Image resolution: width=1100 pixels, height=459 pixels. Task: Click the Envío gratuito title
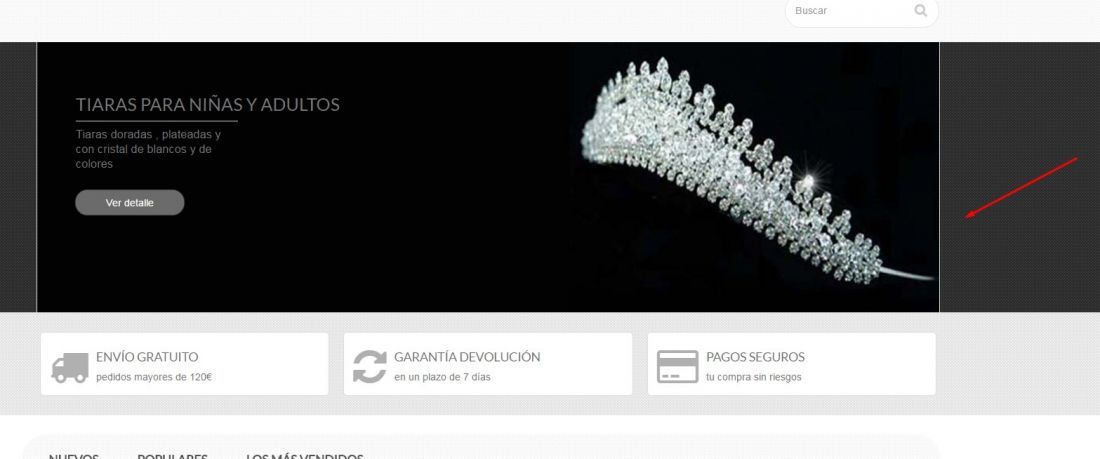click(147, 357)
